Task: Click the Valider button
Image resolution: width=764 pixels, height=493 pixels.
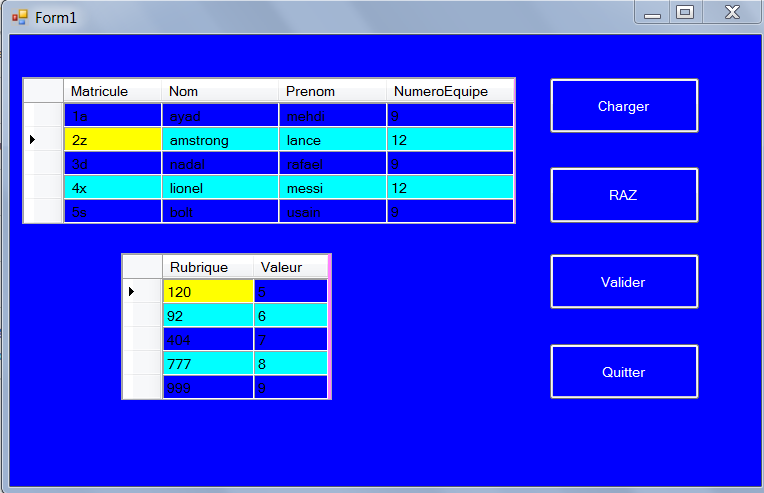Action: [x=623, y=282]
